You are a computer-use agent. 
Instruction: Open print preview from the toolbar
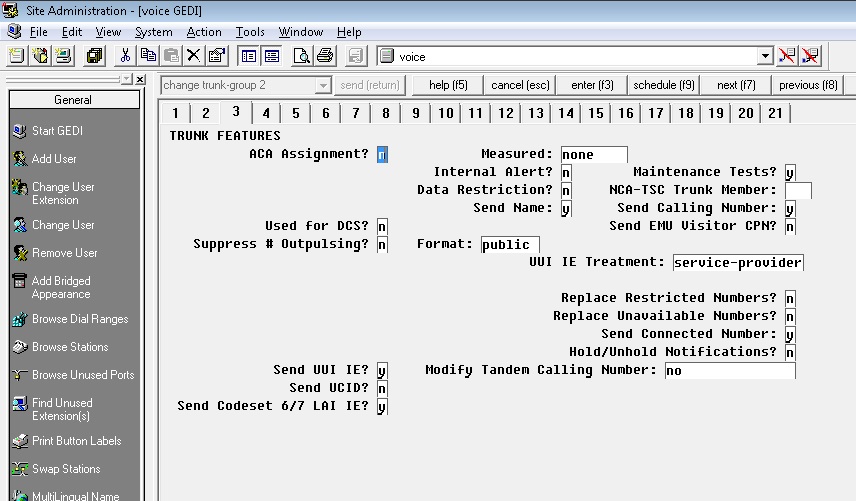pyautogui.click(x=301, y=56)
